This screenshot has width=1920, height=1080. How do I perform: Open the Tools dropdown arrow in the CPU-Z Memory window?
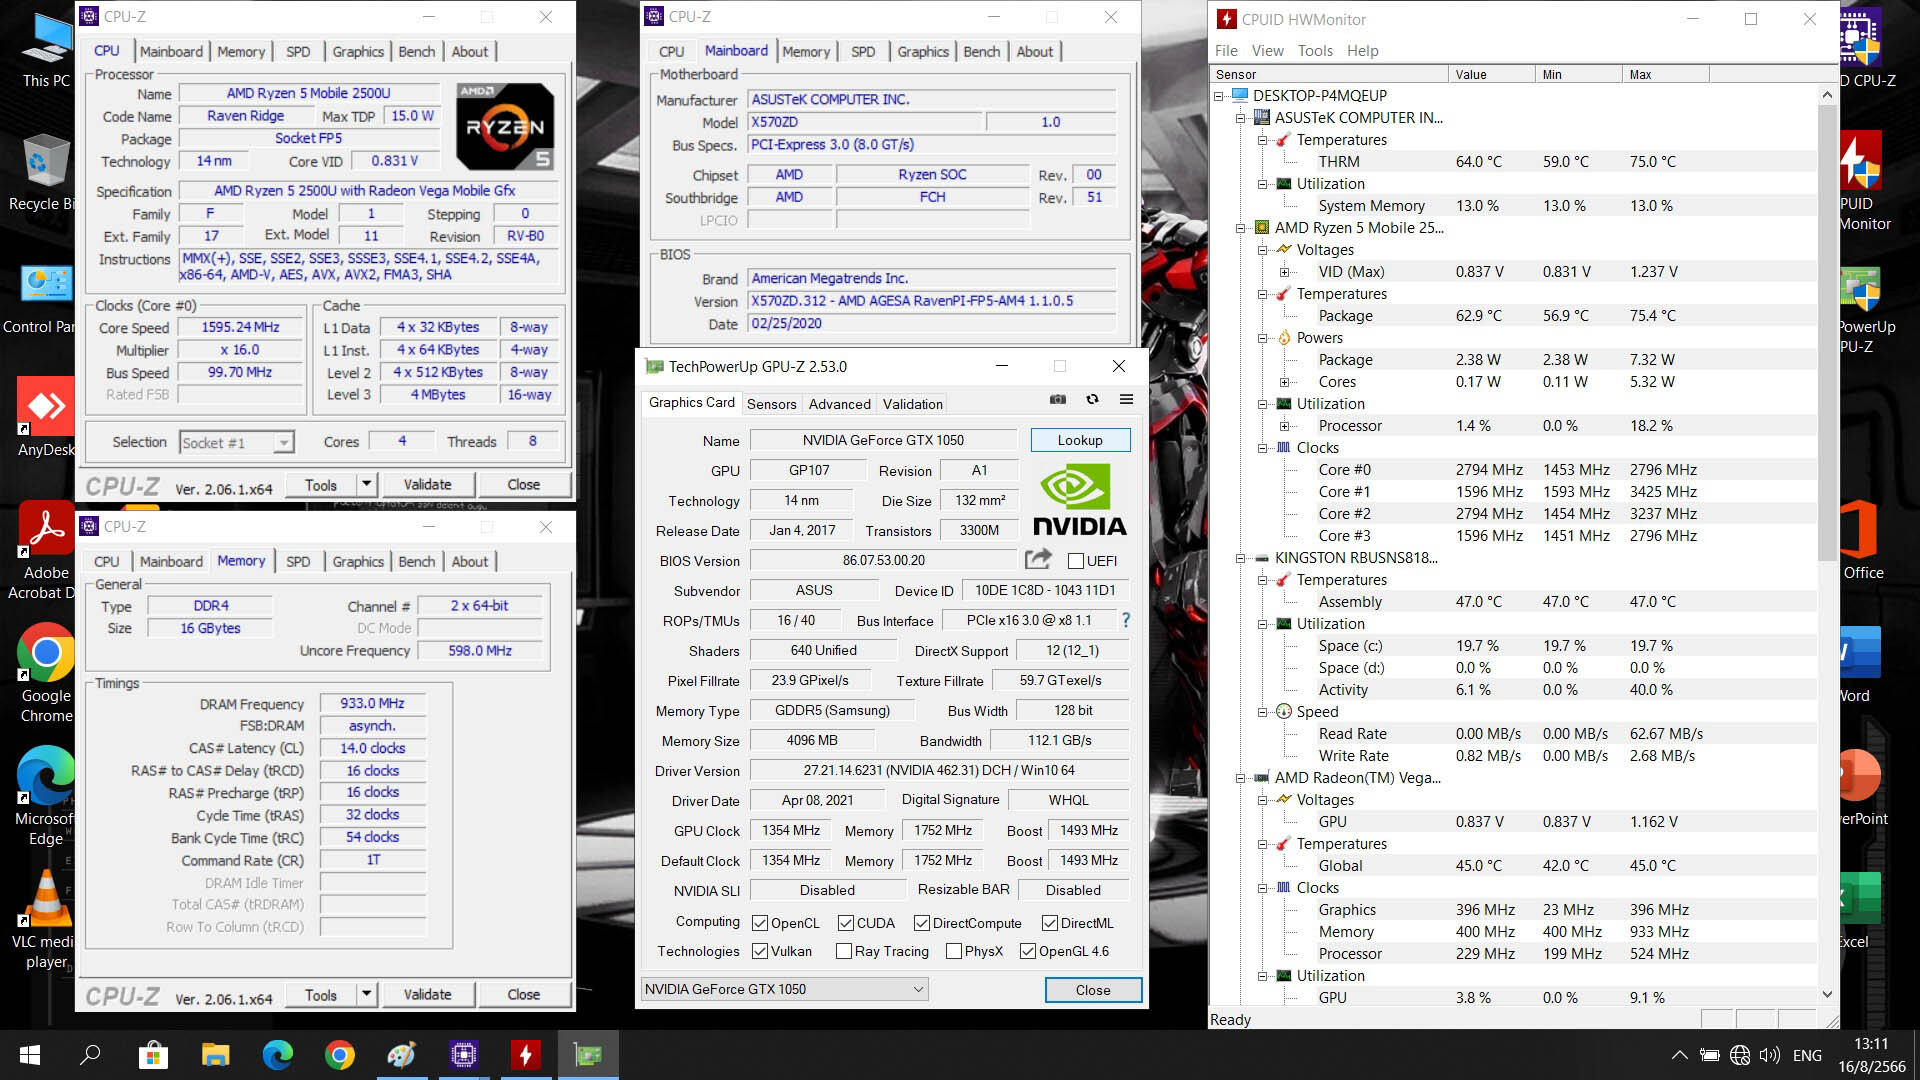tap(366, 994)
